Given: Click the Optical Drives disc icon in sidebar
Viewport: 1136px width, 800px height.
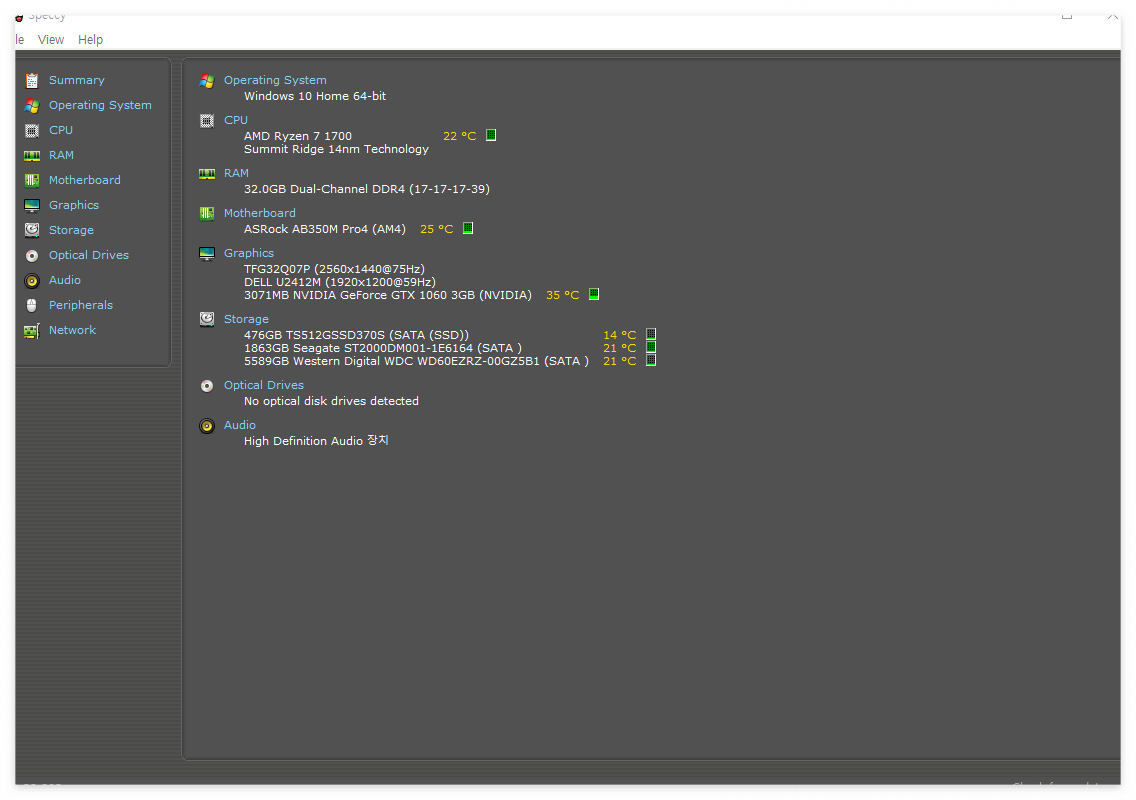Looking at the screenshot, I should [32, 256].
